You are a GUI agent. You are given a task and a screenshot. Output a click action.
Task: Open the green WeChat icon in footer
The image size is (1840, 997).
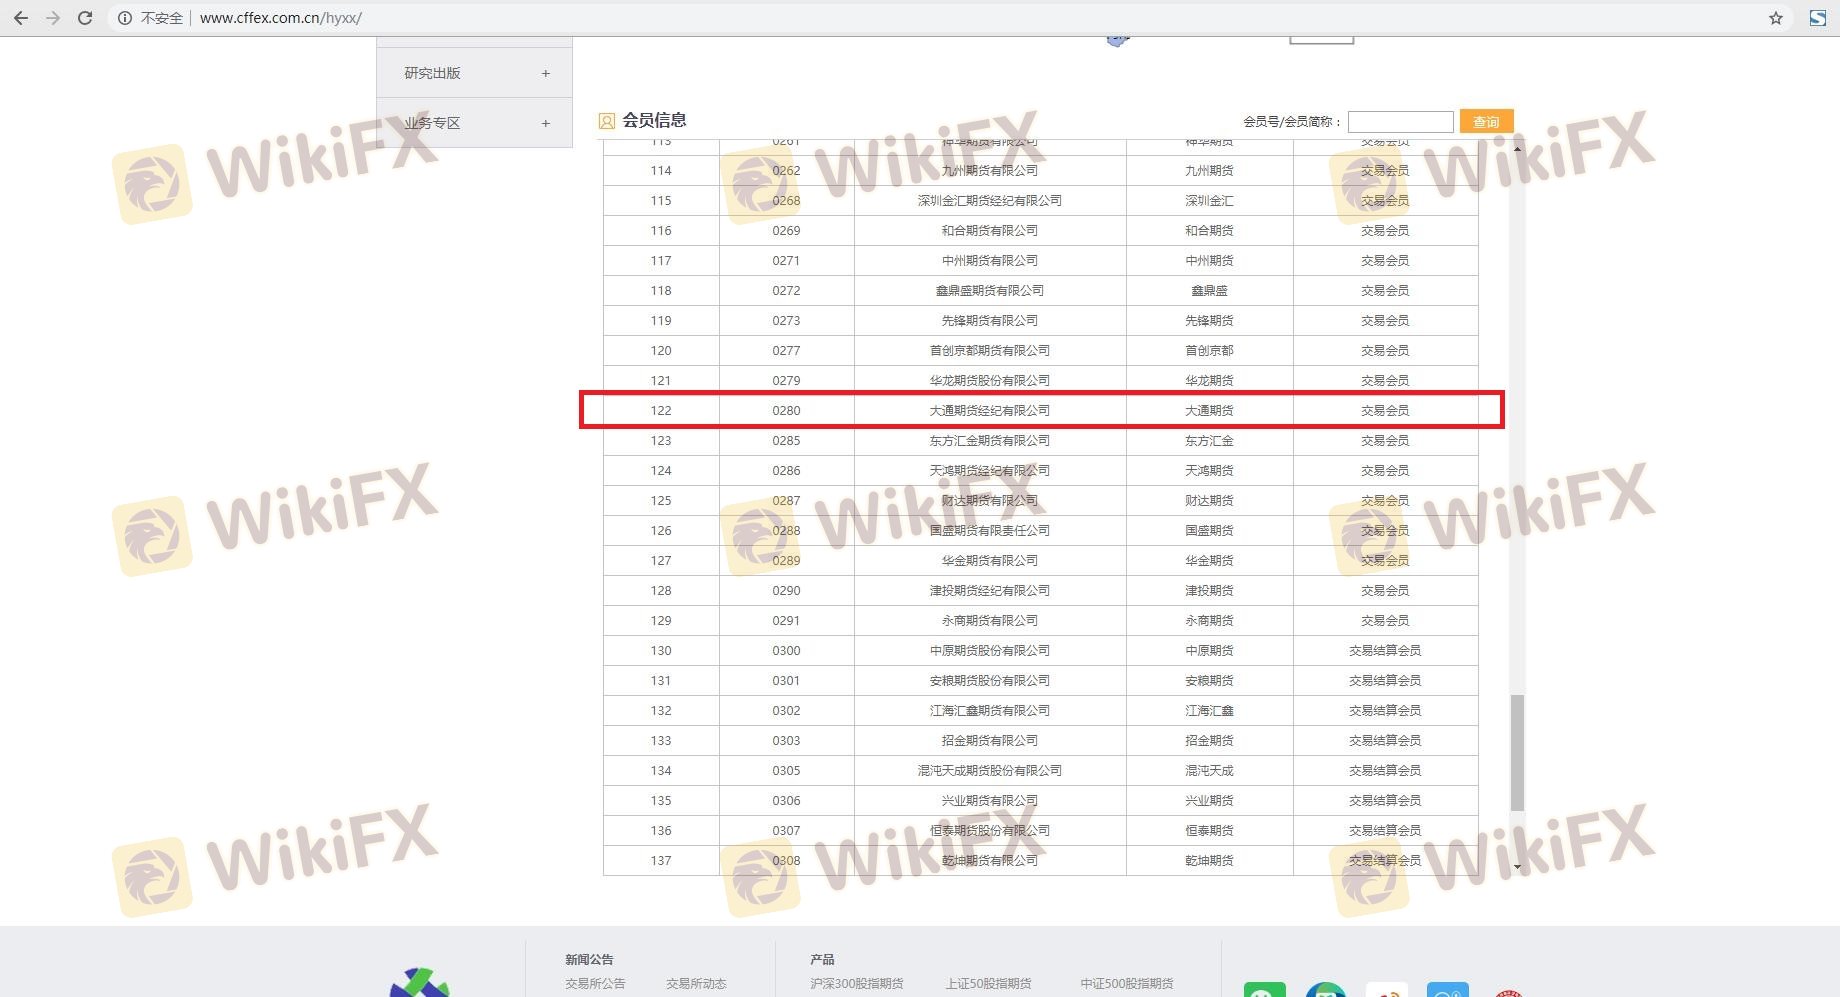pyautogui.click(x=1264, y=990)
